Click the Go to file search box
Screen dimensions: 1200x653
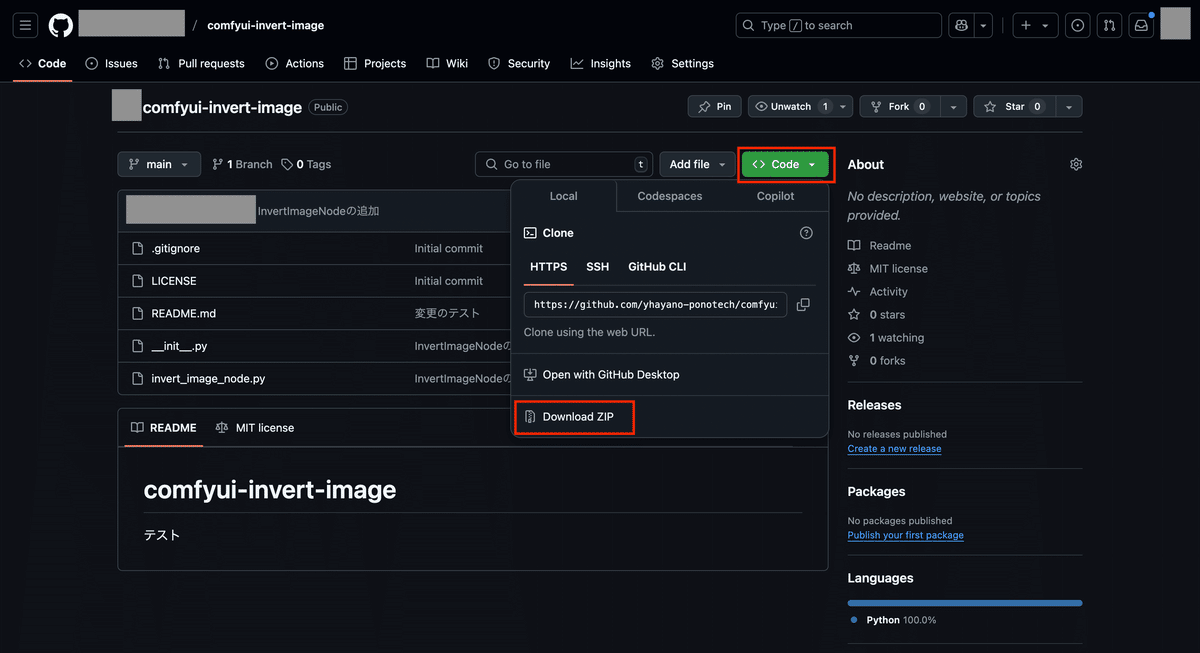pyautogui.click(x=564, y=164)
